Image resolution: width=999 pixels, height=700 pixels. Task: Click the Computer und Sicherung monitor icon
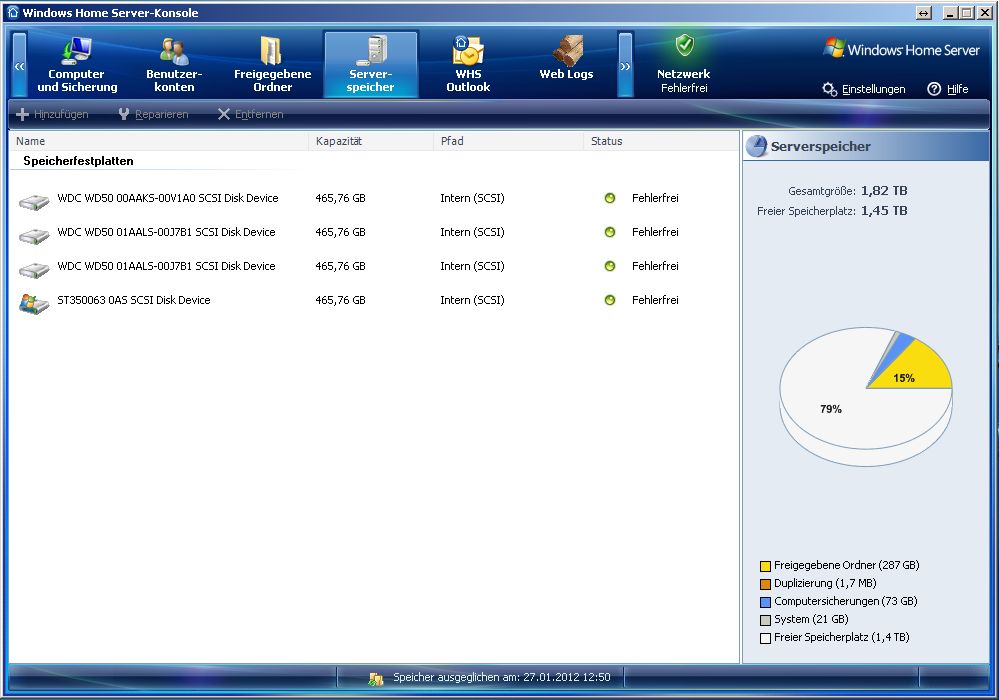pyautogui.click(x=77, y=50)
